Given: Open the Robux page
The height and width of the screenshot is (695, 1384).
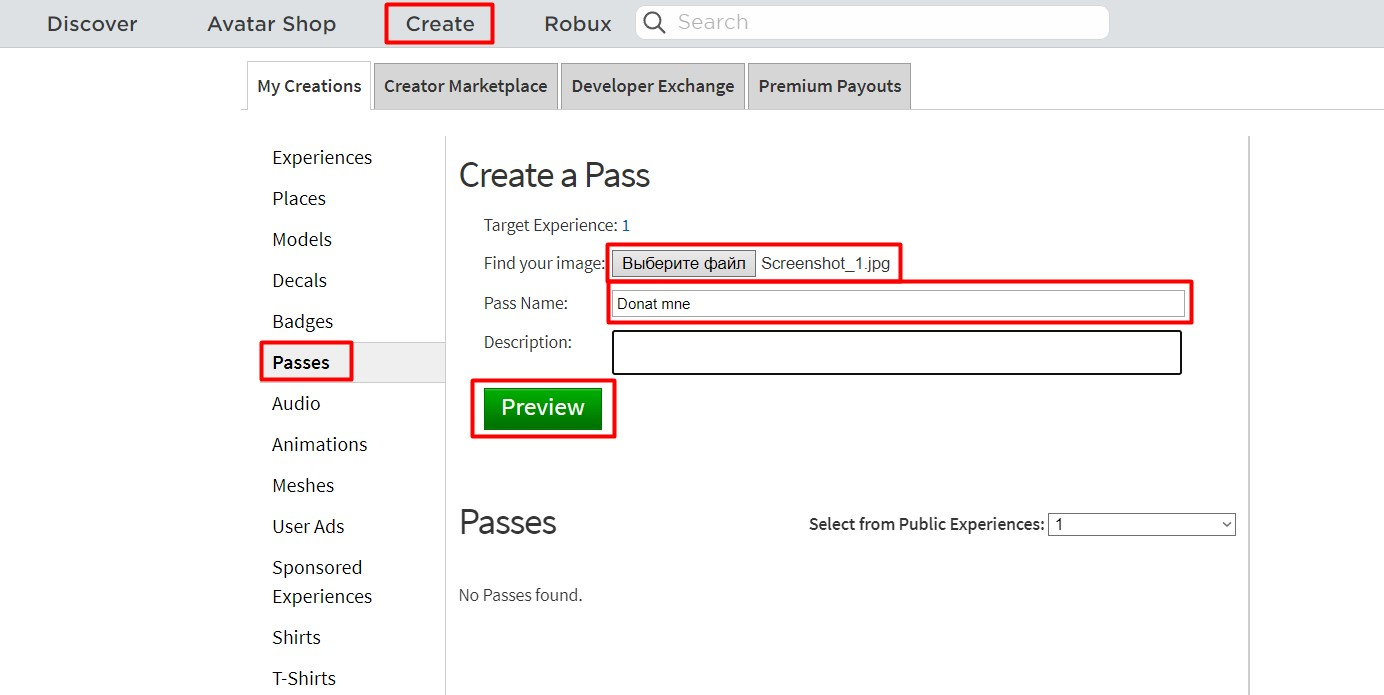Looking at the screenshot, I should point(577,24).
